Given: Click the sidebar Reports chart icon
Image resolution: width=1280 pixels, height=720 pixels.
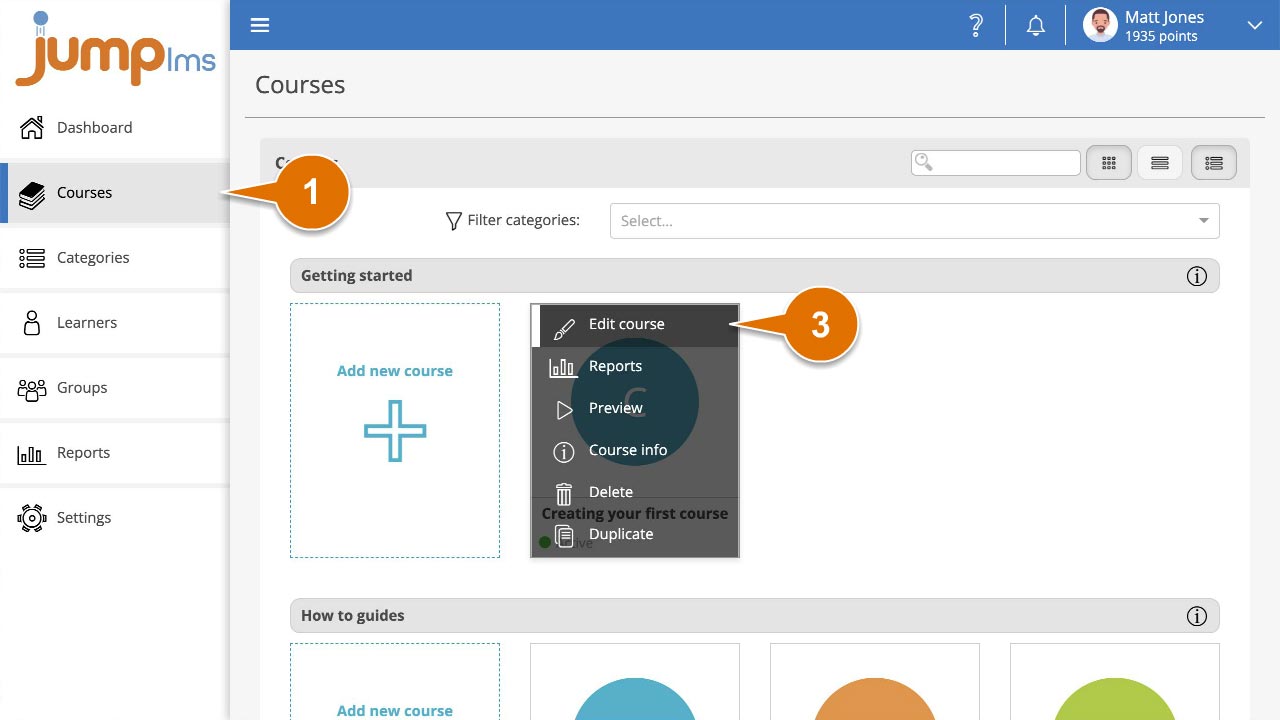Looking at the screenshot, I should click(32, 454).
